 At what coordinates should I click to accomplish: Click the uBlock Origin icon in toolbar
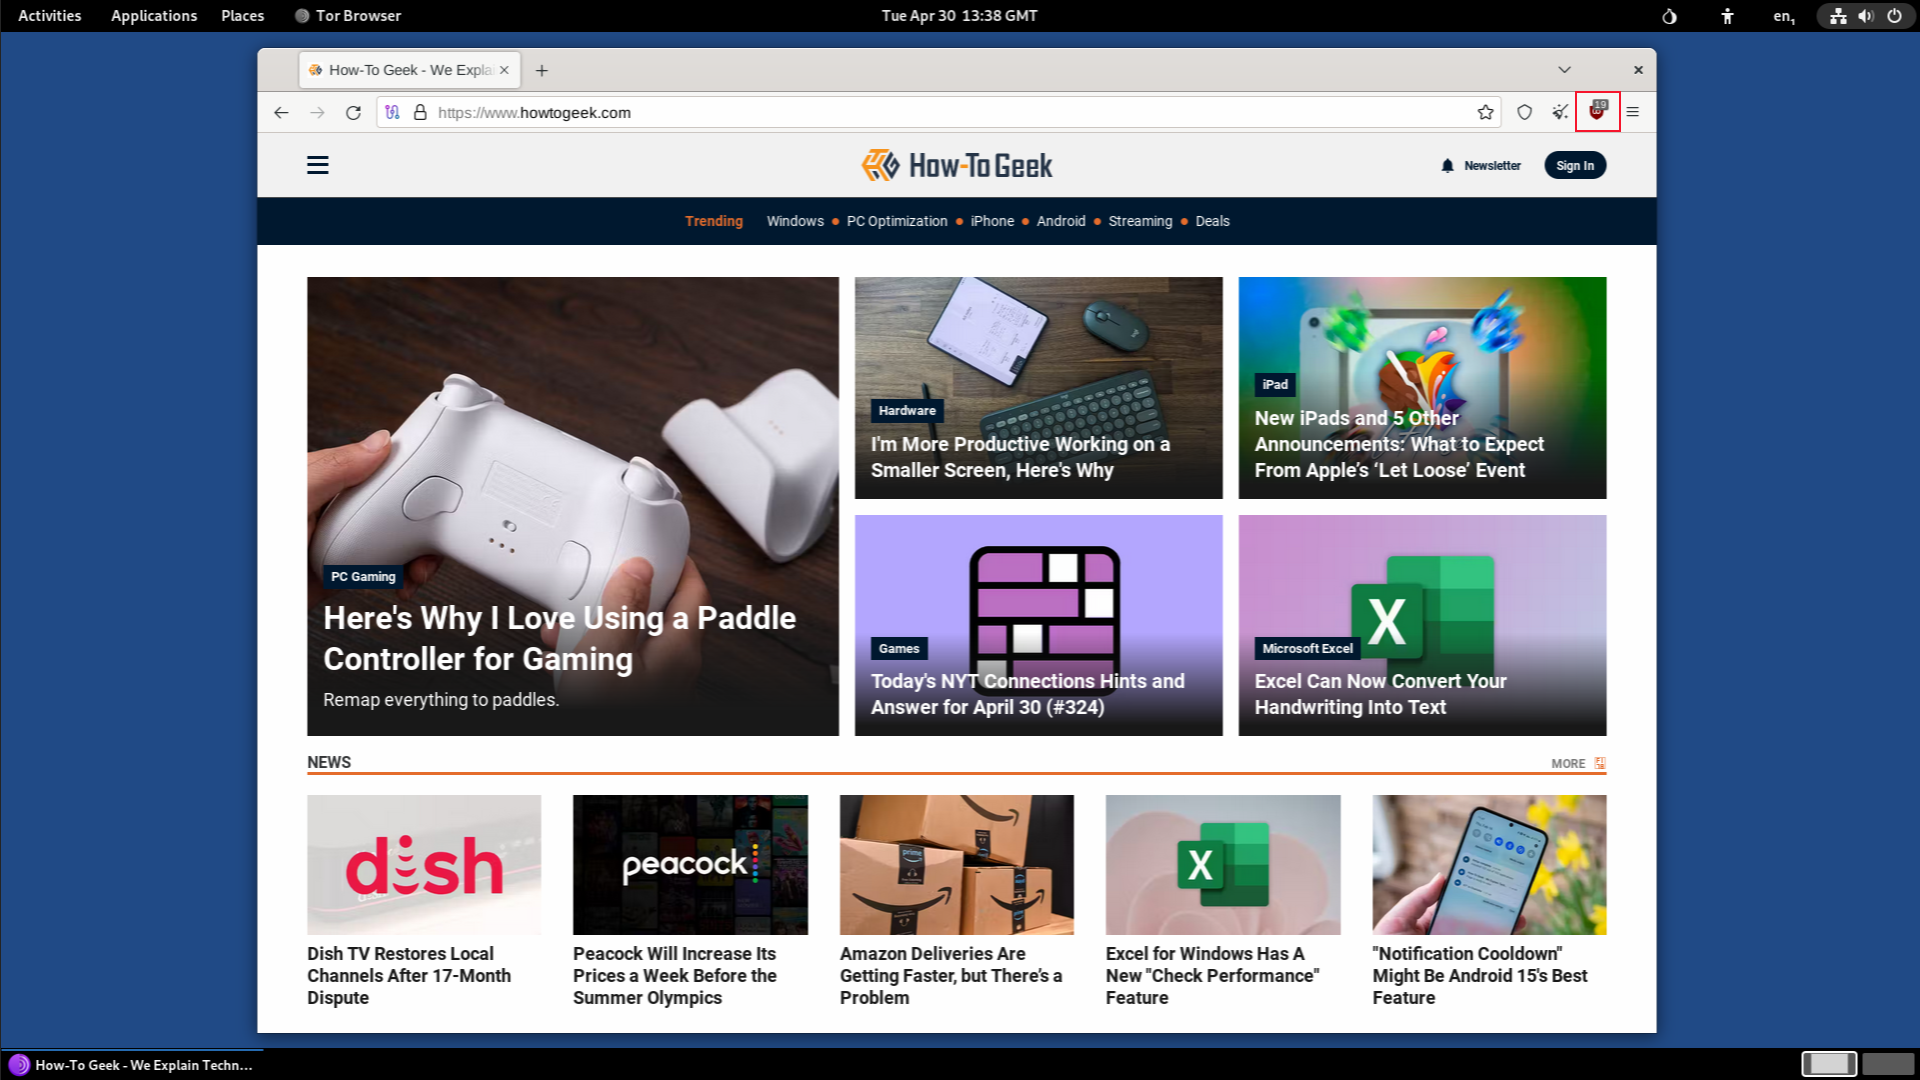pyautogui.click(x=1597, y=112)
